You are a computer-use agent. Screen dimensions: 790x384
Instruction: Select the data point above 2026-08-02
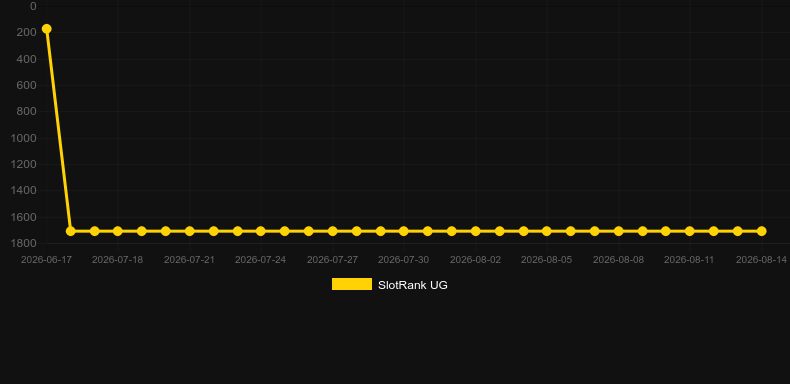coord(476,231)
